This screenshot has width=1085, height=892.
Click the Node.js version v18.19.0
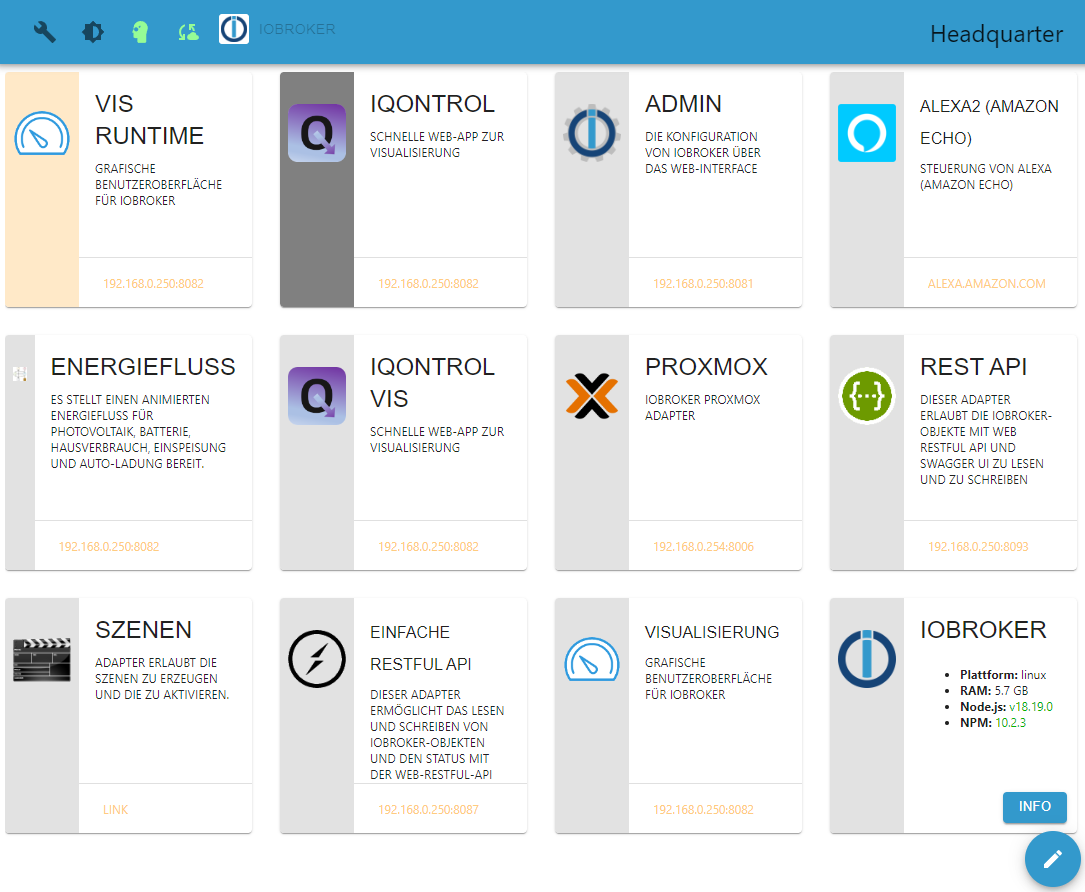coord(1031,707)
